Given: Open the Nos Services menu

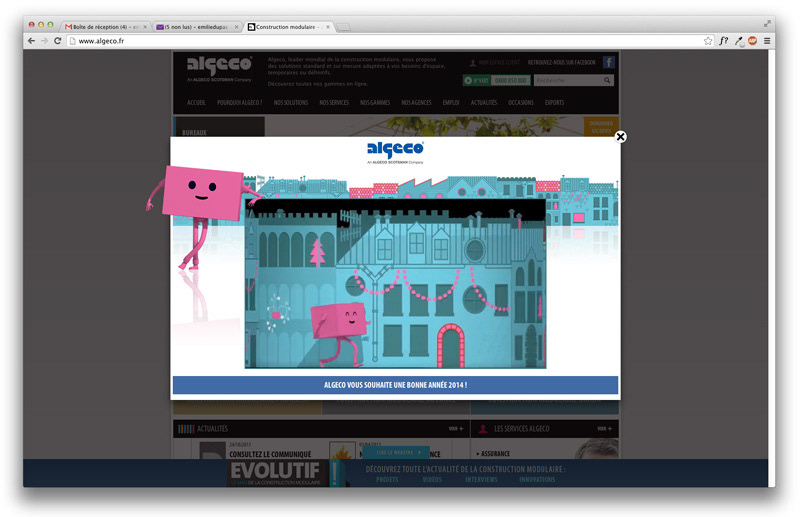Looking at the screenshot, I should (334, 103).
